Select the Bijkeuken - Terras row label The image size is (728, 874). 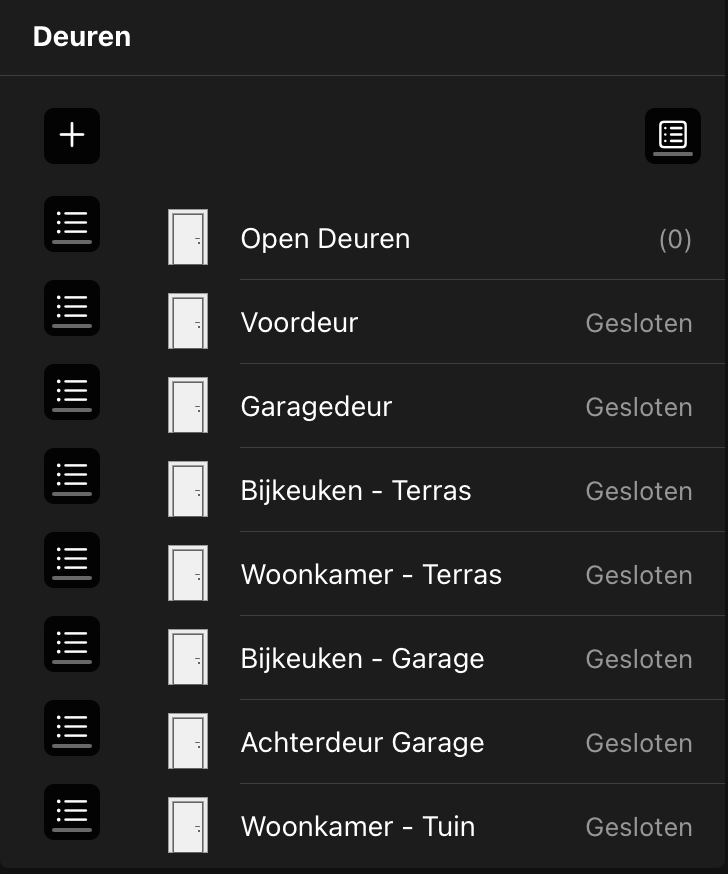pos(356,491)
